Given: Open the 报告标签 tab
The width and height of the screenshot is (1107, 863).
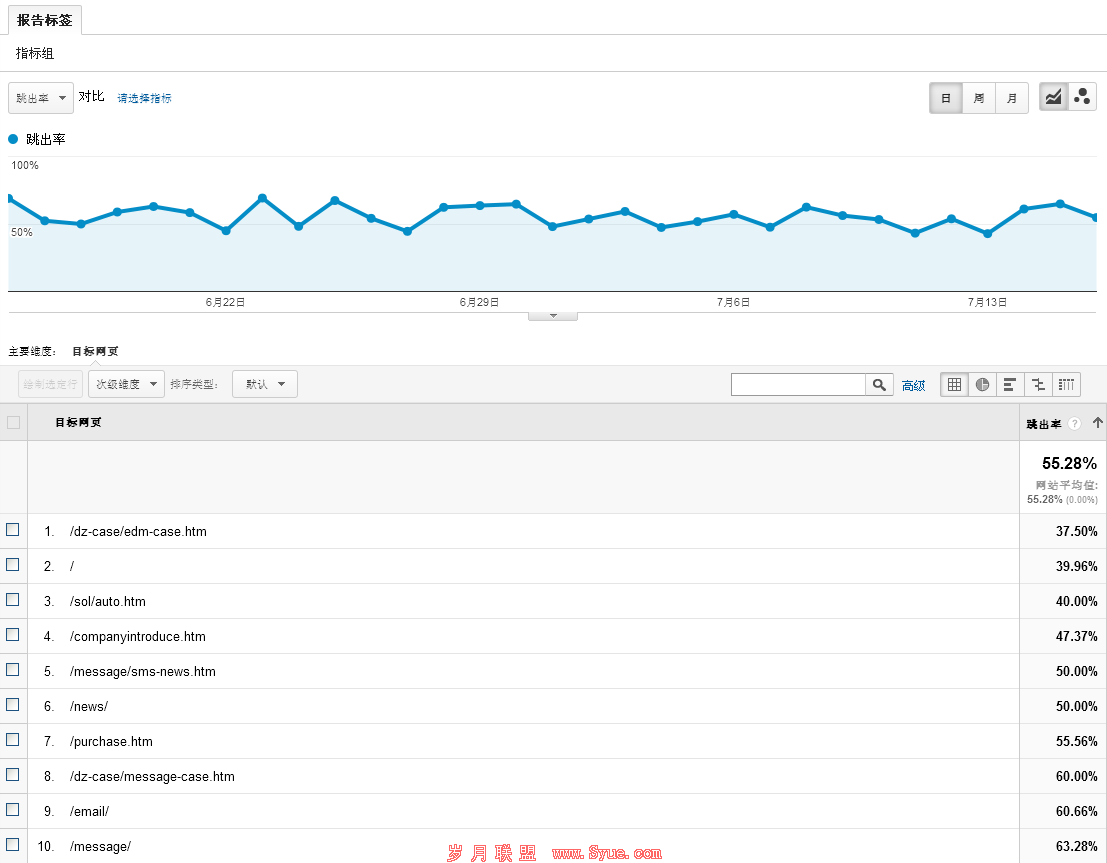Looking at the screenshot, I should pyautogui.click(x=44, y=20).
